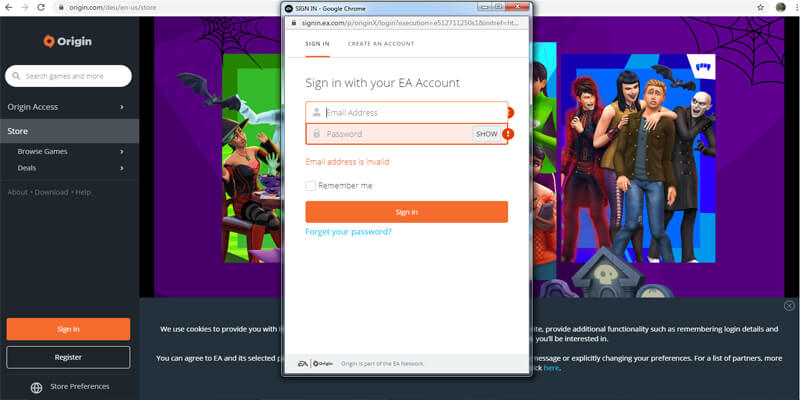Click the padlock in main address bar
Viewport: 800px width, 400px height.
[x=61, y=8]
